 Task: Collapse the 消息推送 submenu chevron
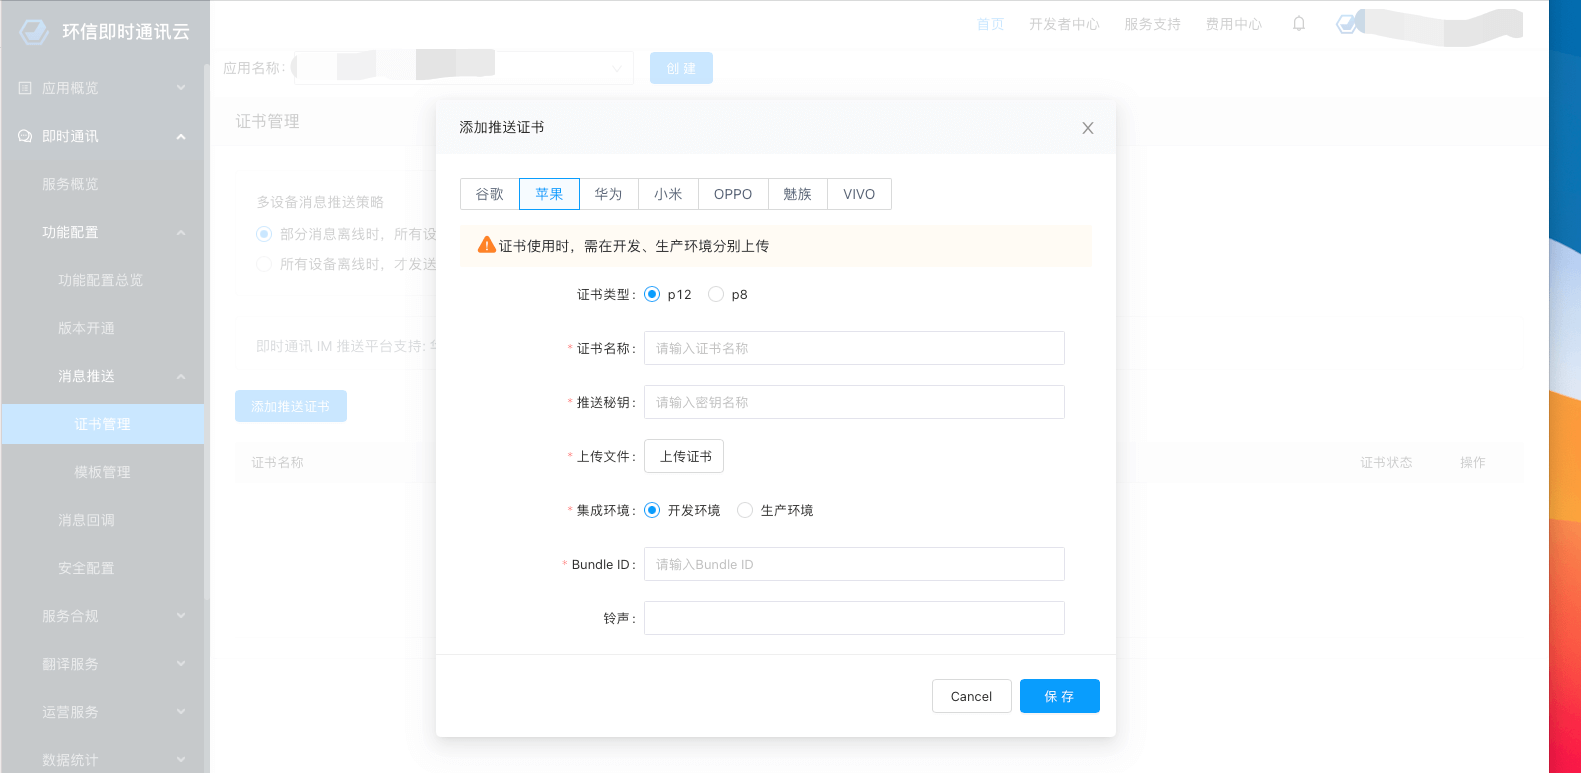click(x=181, y=376)
